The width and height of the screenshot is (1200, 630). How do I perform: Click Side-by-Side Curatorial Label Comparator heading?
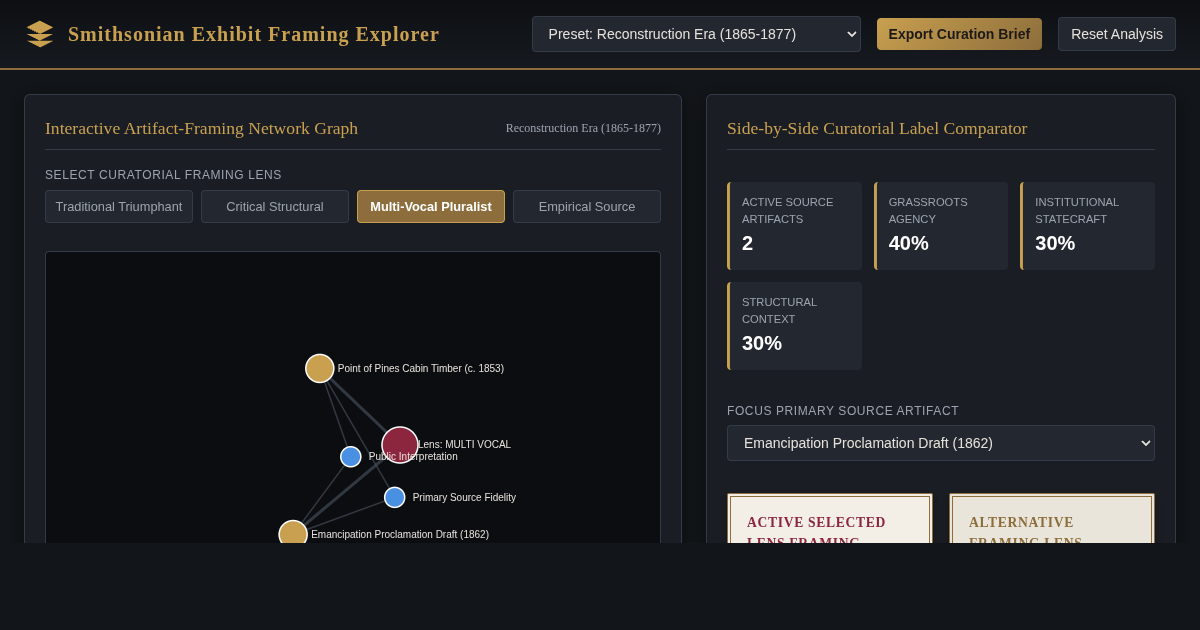click(877, 128)
